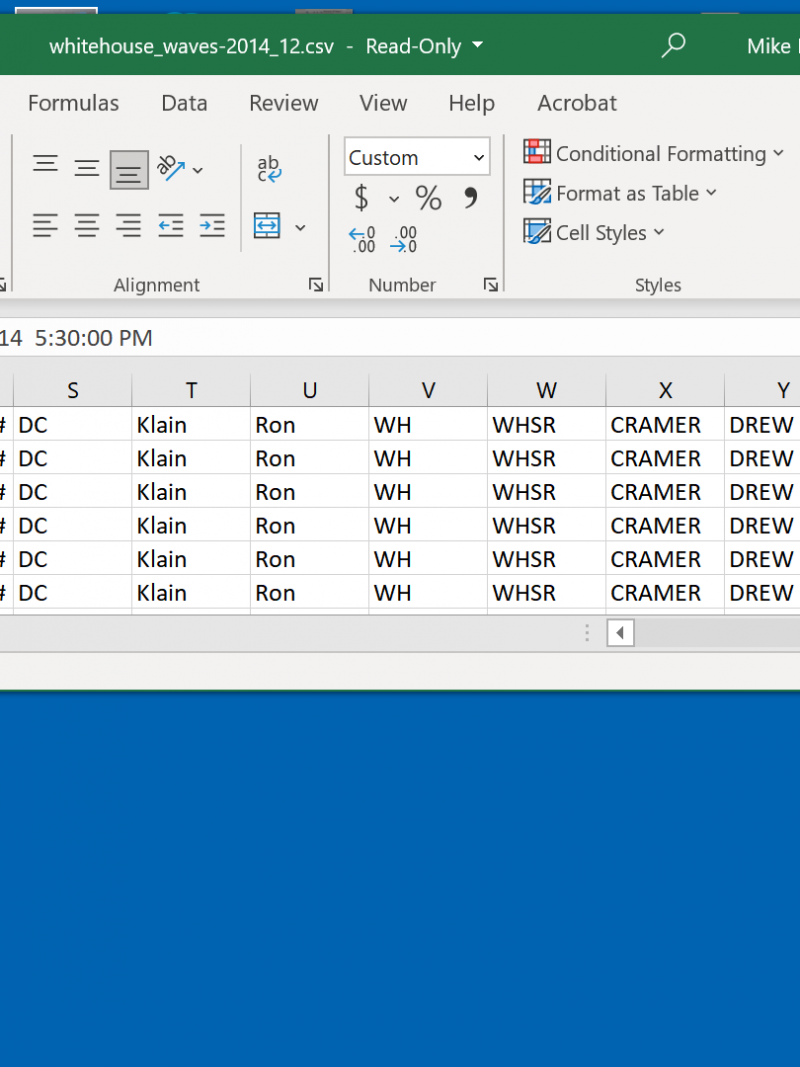Click the Search magnifier icon in title bar
800x1067 pixels.
tap(673, 46)
